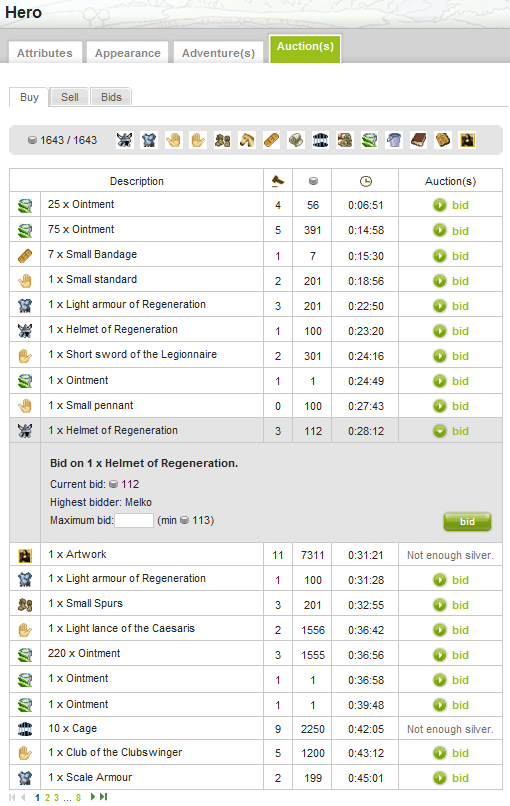Filter auctions by shoes icon
Viewport: 510px width, 806px height.
pos(223,140)
